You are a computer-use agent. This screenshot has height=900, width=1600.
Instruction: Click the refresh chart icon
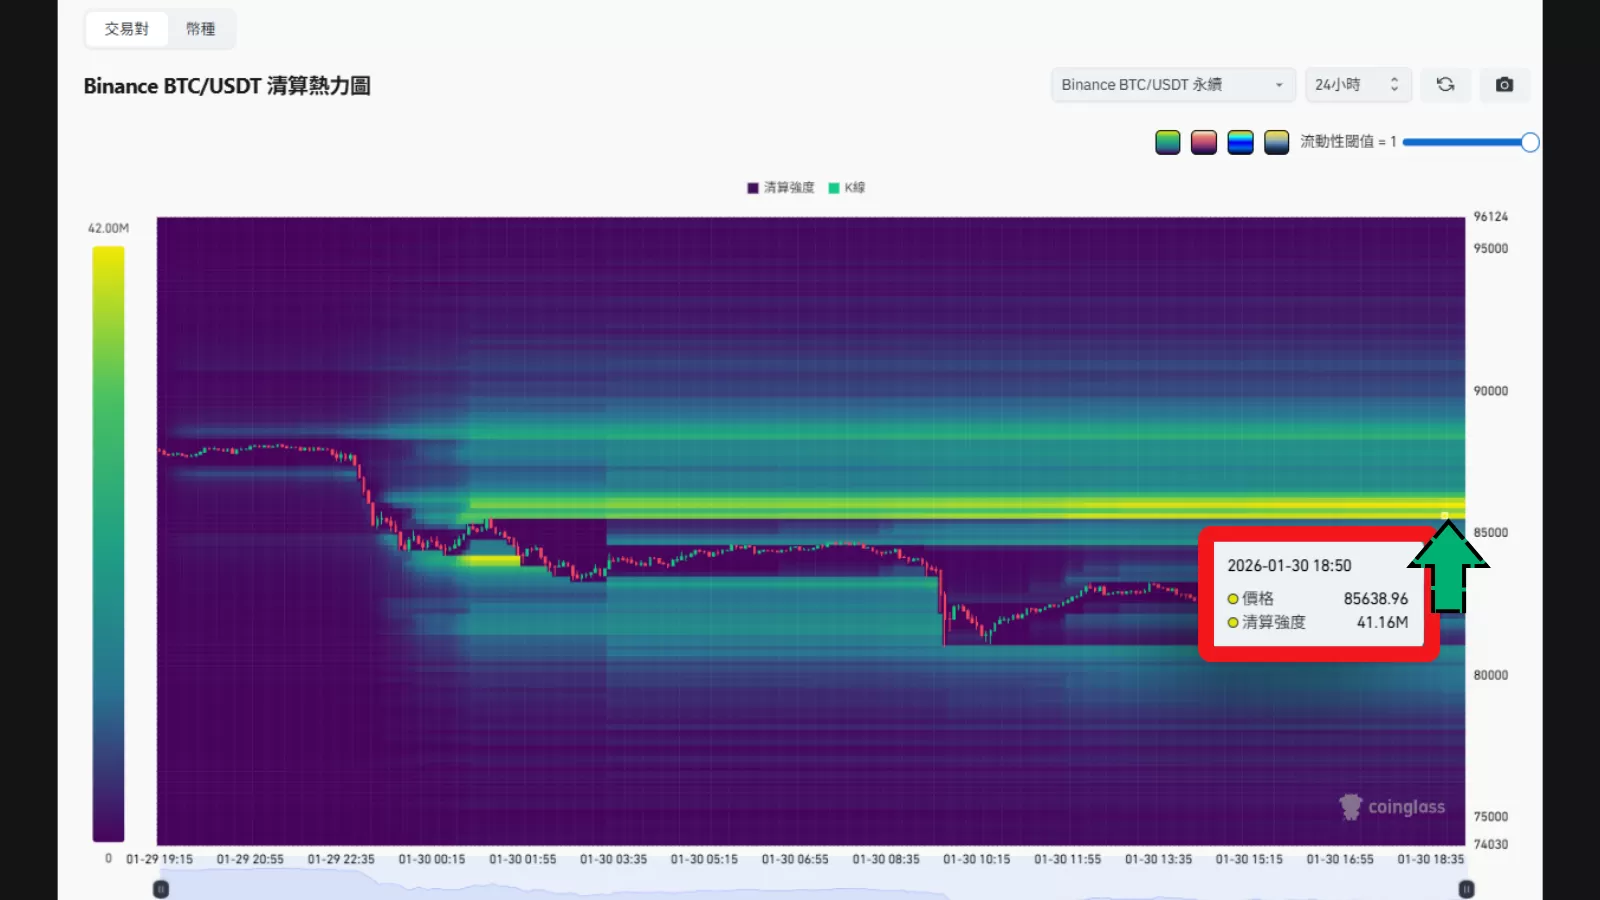(x=1445, y=85)
